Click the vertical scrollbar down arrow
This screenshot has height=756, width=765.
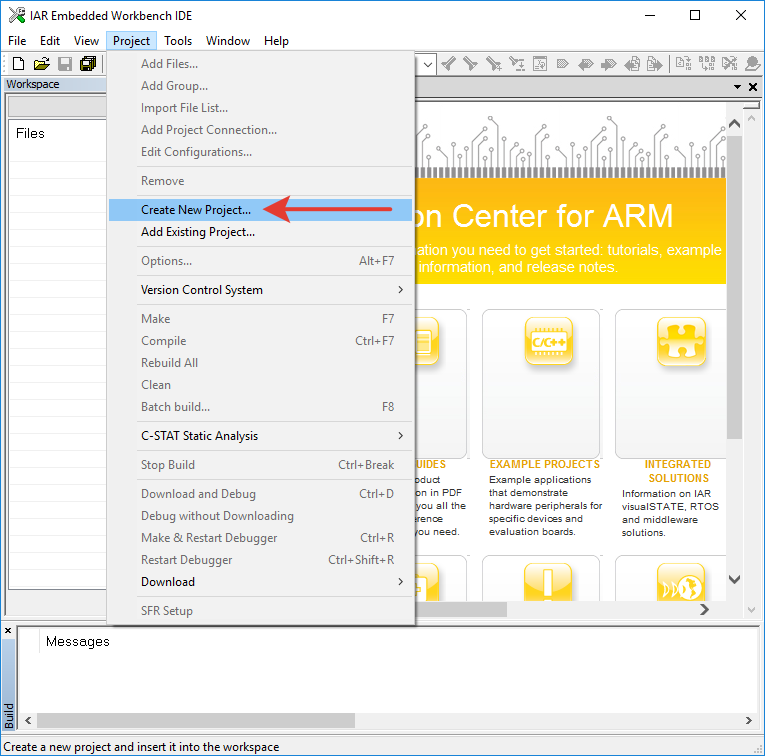(x=734, y=579)
